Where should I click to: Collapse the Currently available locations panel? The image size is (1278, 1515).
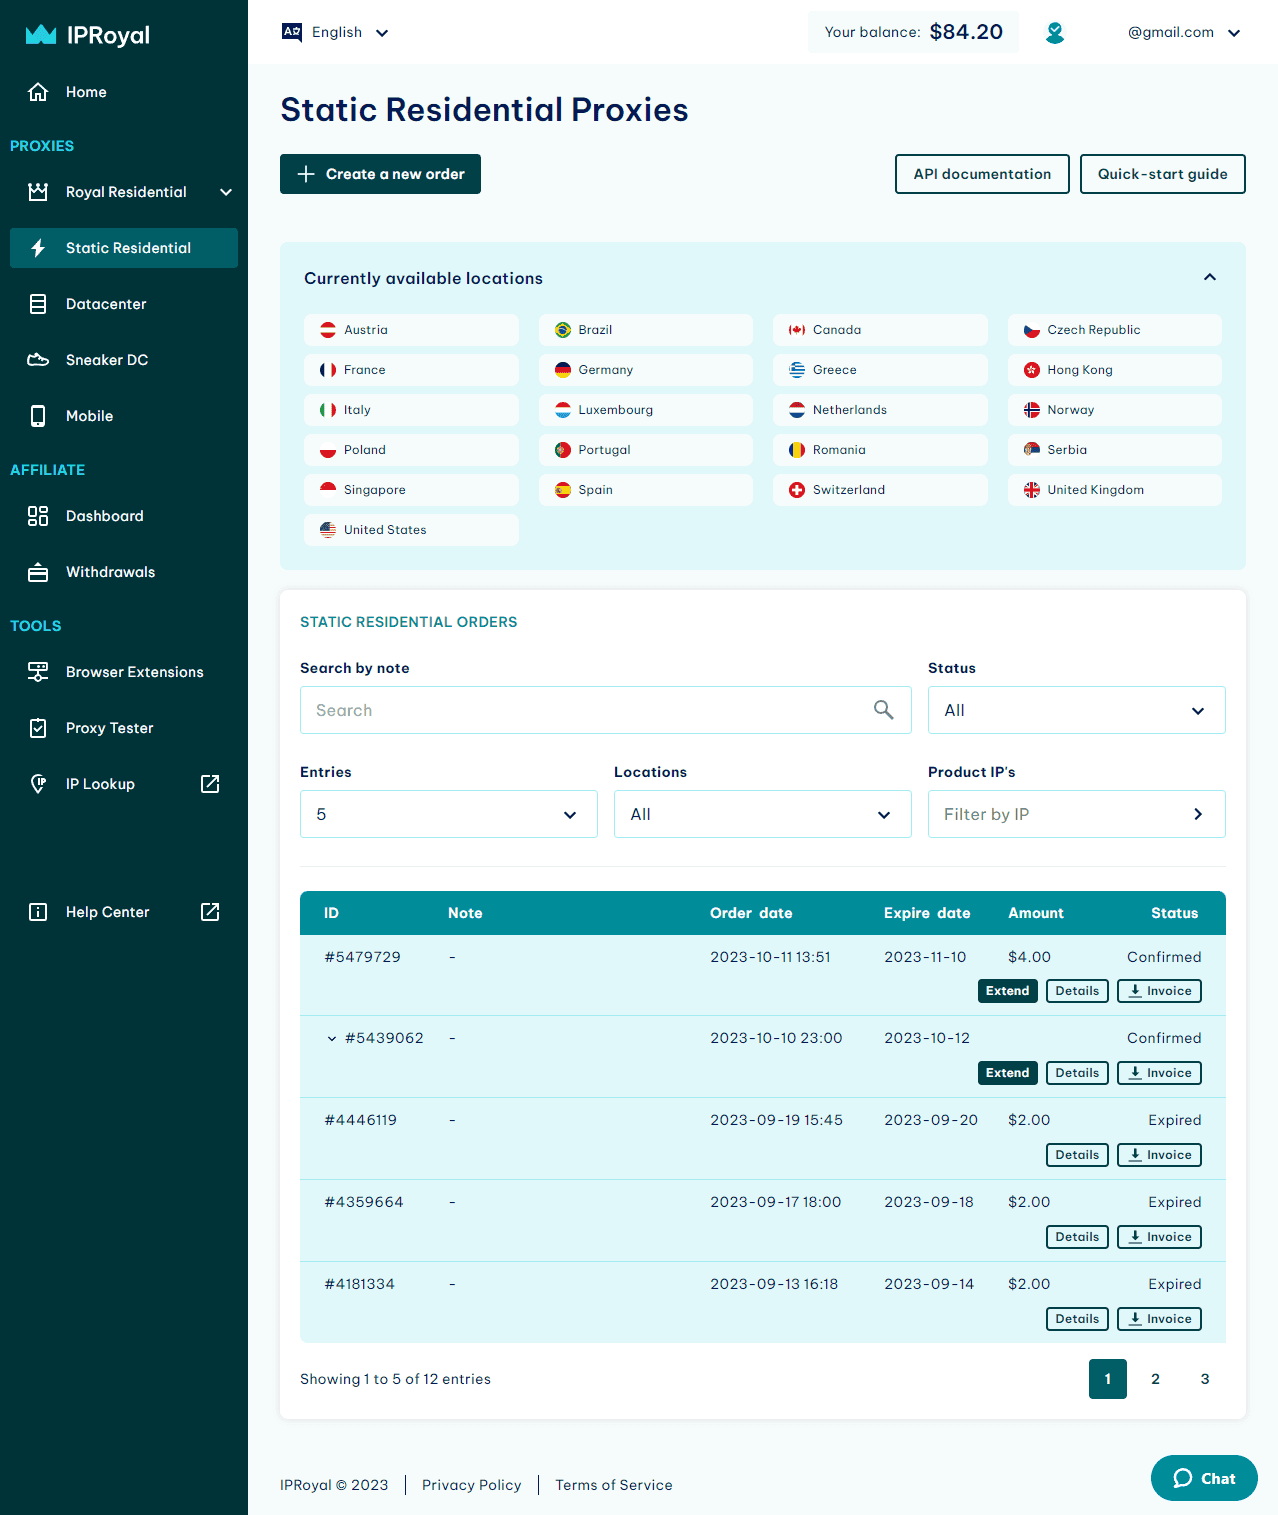click(1210, 277)
